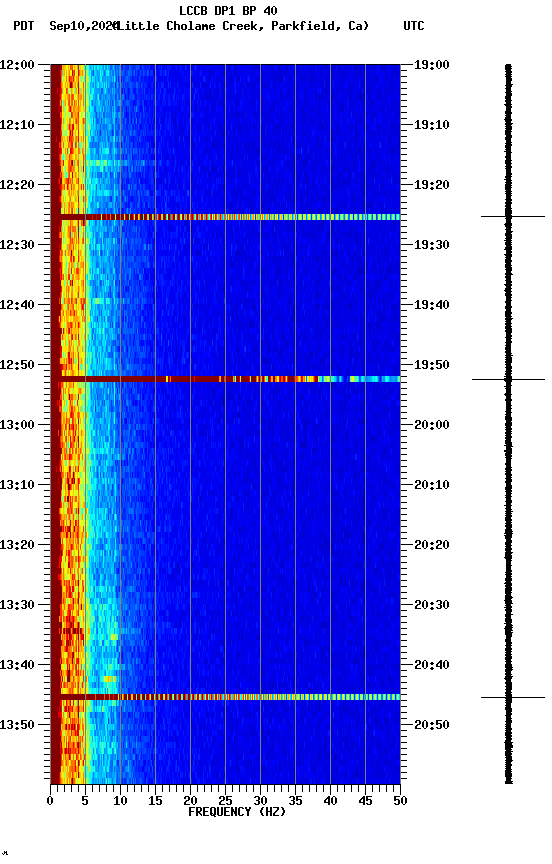Click the '0' frequency axis tick label
The image size is (552, 864).
point(50,801)
